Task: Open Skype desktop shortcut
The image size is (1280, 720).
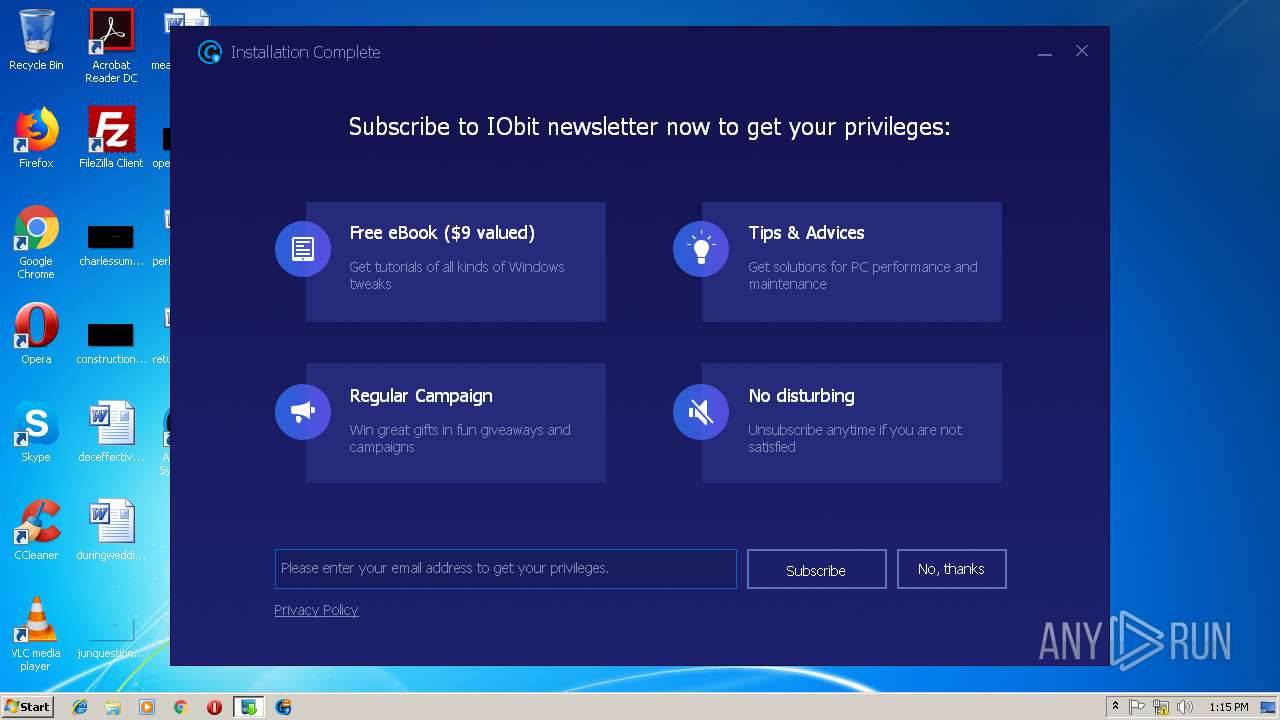Action: (36, 432)
